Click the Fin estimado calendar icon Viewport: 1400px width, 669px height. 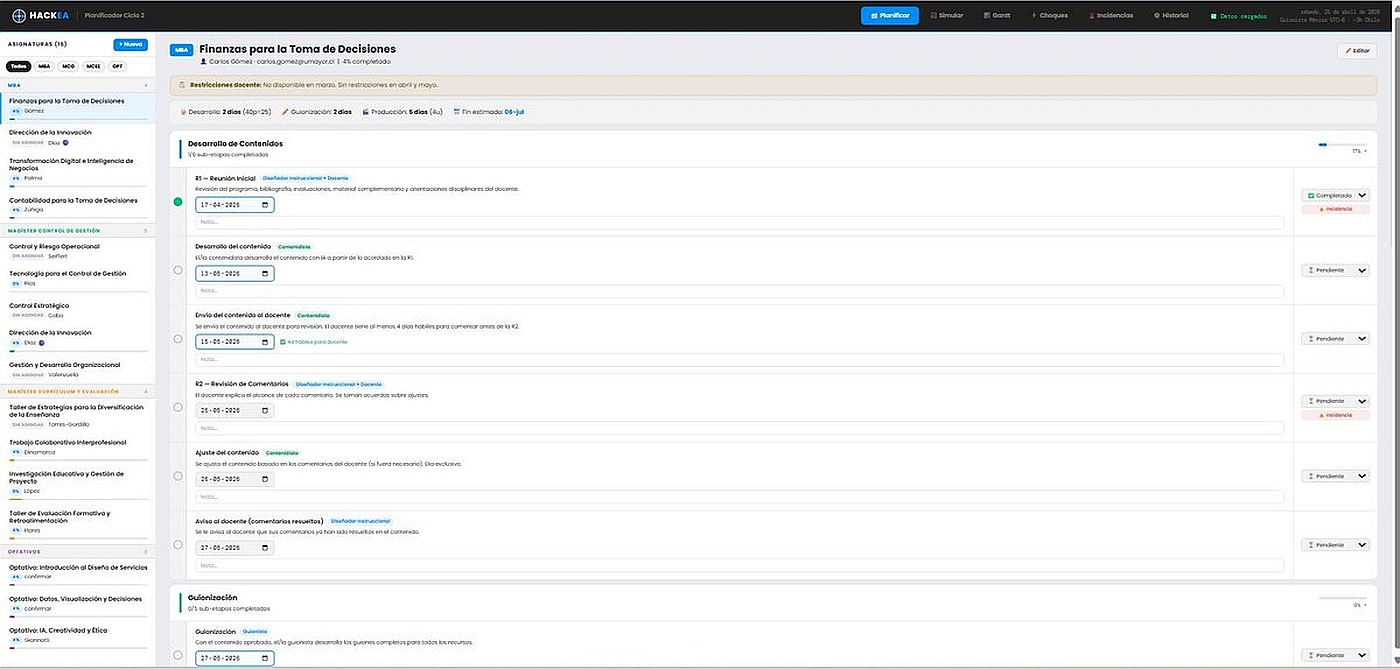(x=457, y=112)
